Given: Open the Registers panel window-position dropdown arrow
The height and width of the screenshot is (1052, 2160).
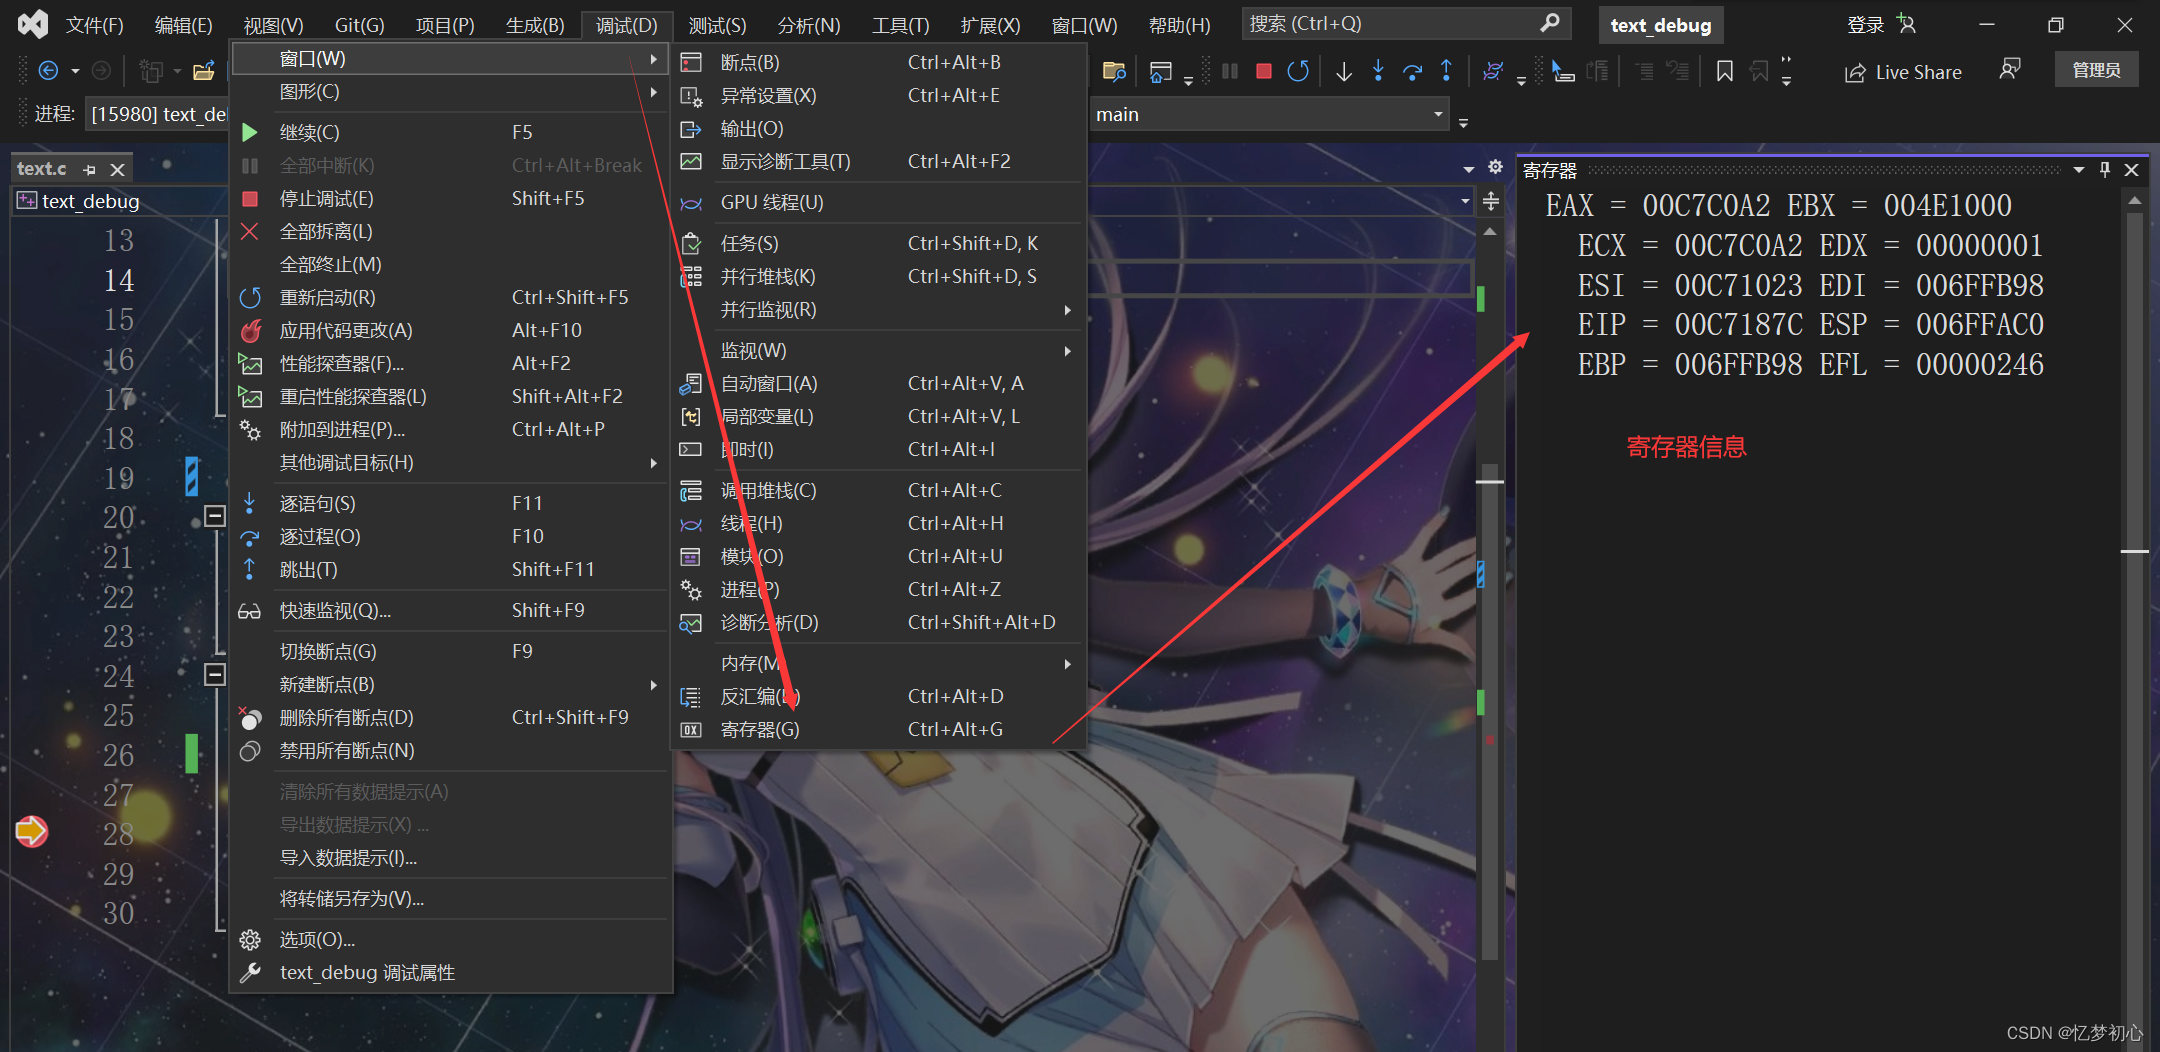Looking at the screenshot, I should coord(2079,170).
